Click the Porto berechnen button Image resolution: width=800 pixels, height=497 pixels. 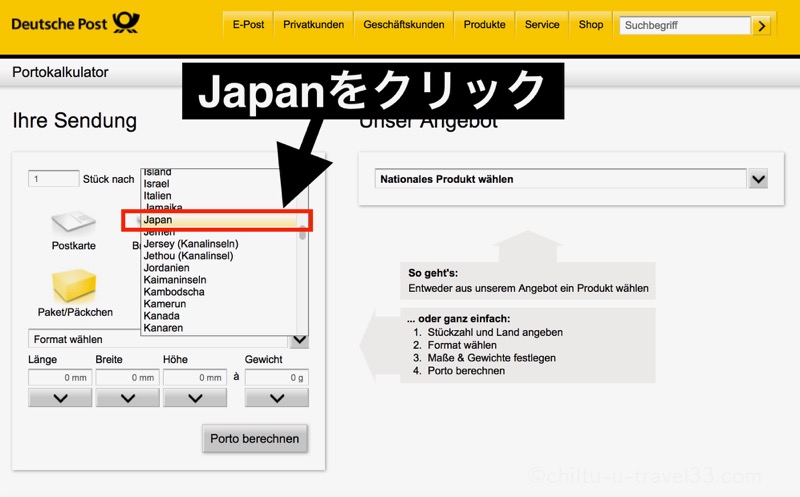255,439
